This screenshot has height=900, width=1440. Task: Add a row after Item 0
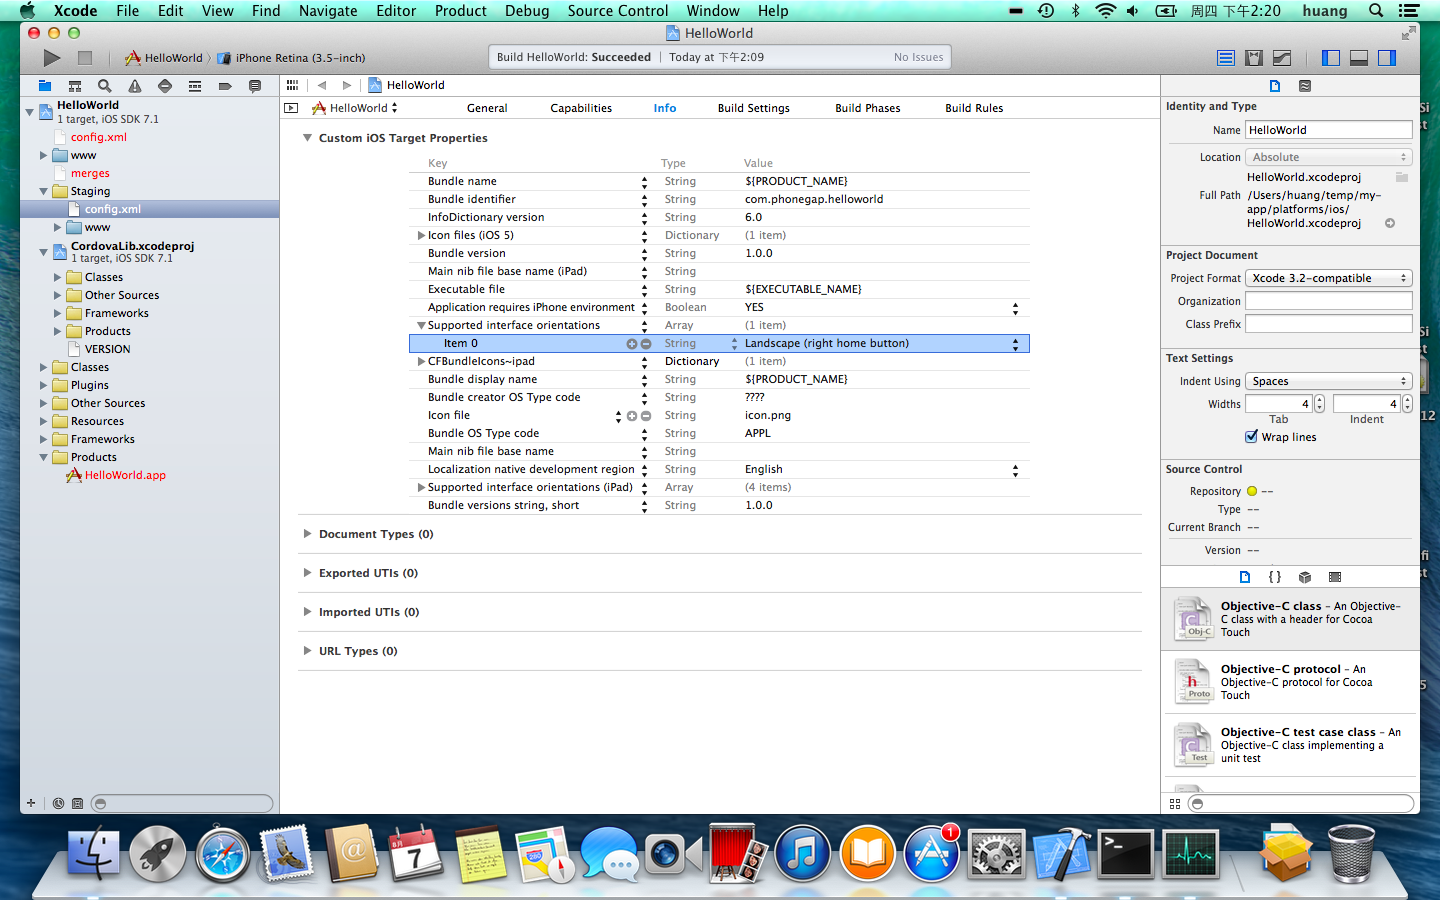tap(632, 344)
